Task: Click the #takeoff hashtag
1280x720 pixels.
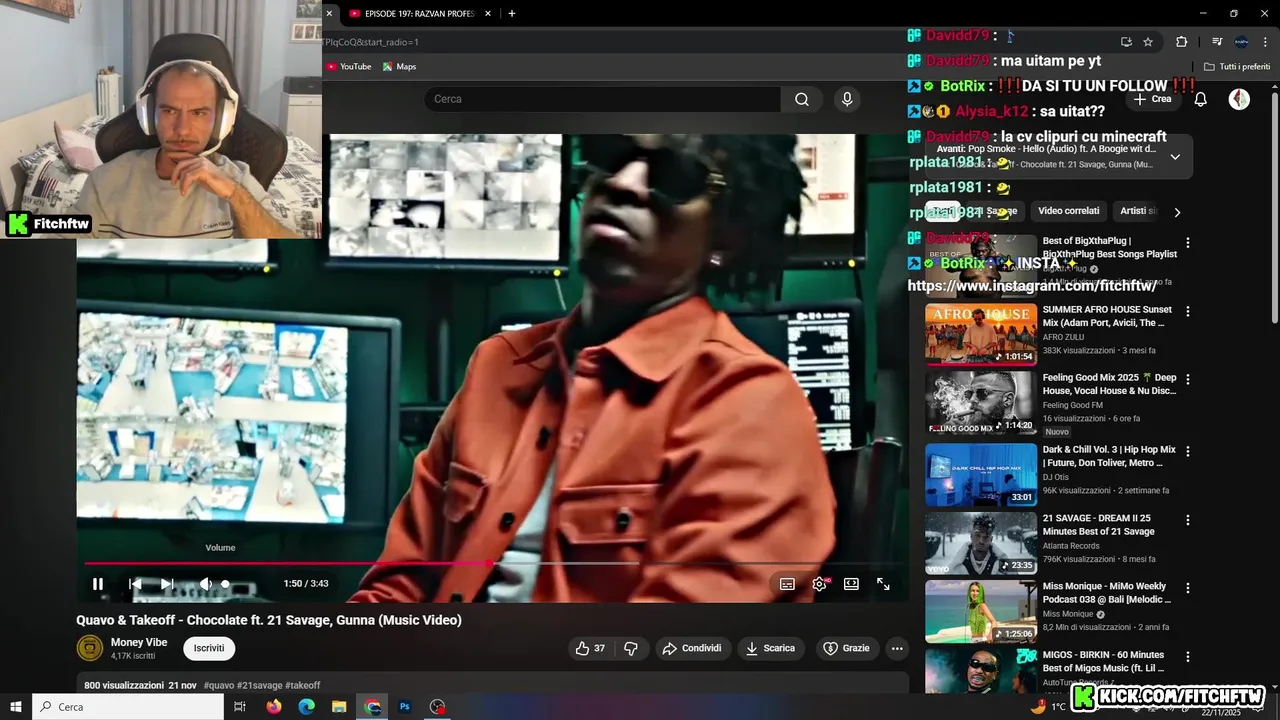Action: pyautogui.click(x=303, y=685)
